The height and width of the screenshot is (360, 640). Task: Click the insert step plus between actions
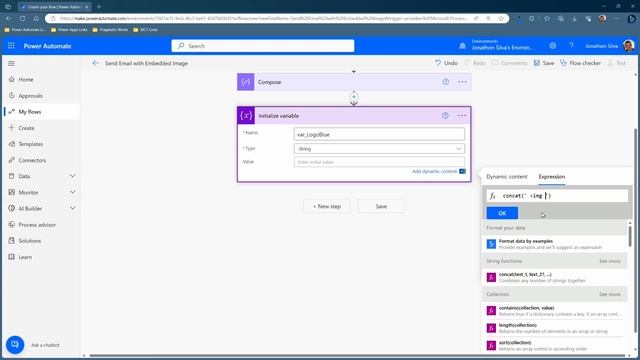[354, 97]
